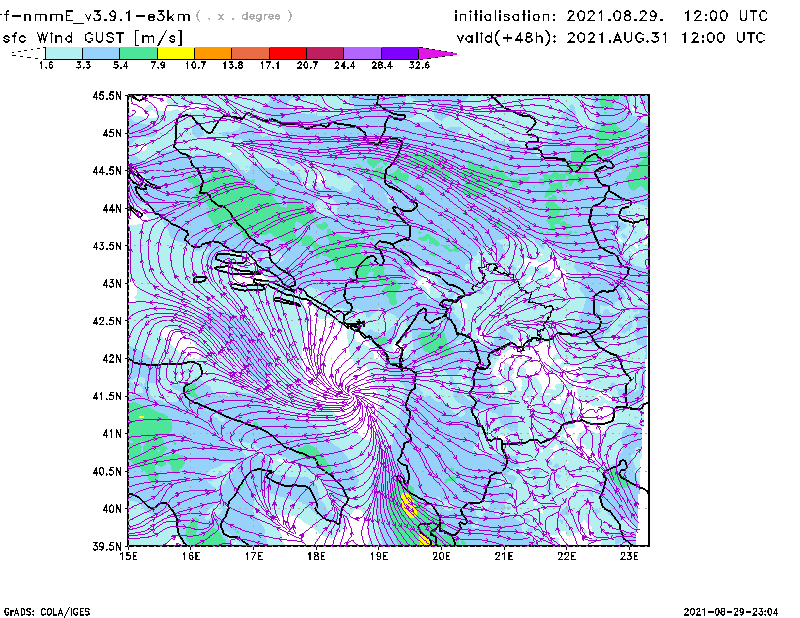Click the 43N latitude label
Image resolution: width=800 pixels, height=618 pixels.
point(112,283)
